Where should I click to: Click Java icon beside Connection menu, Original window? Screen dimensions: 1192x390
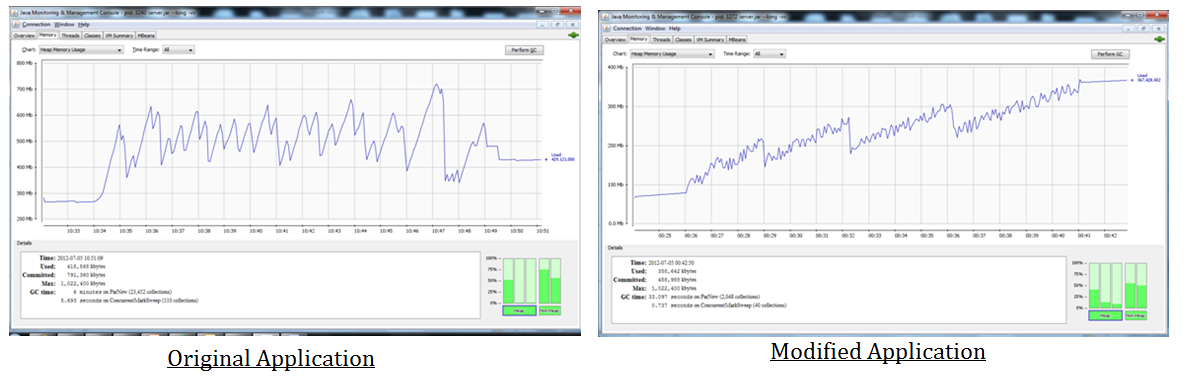pyautogui.click(x=16, y=24)
